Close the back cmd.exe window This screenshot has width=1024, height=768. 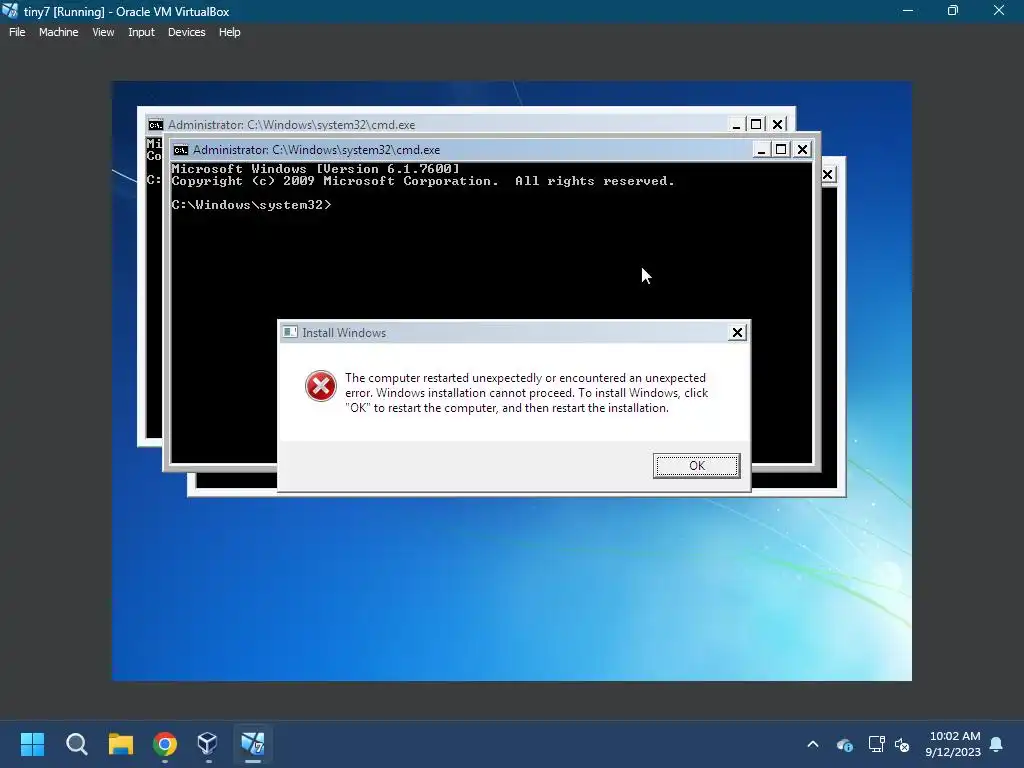click(x=777, y=124)
